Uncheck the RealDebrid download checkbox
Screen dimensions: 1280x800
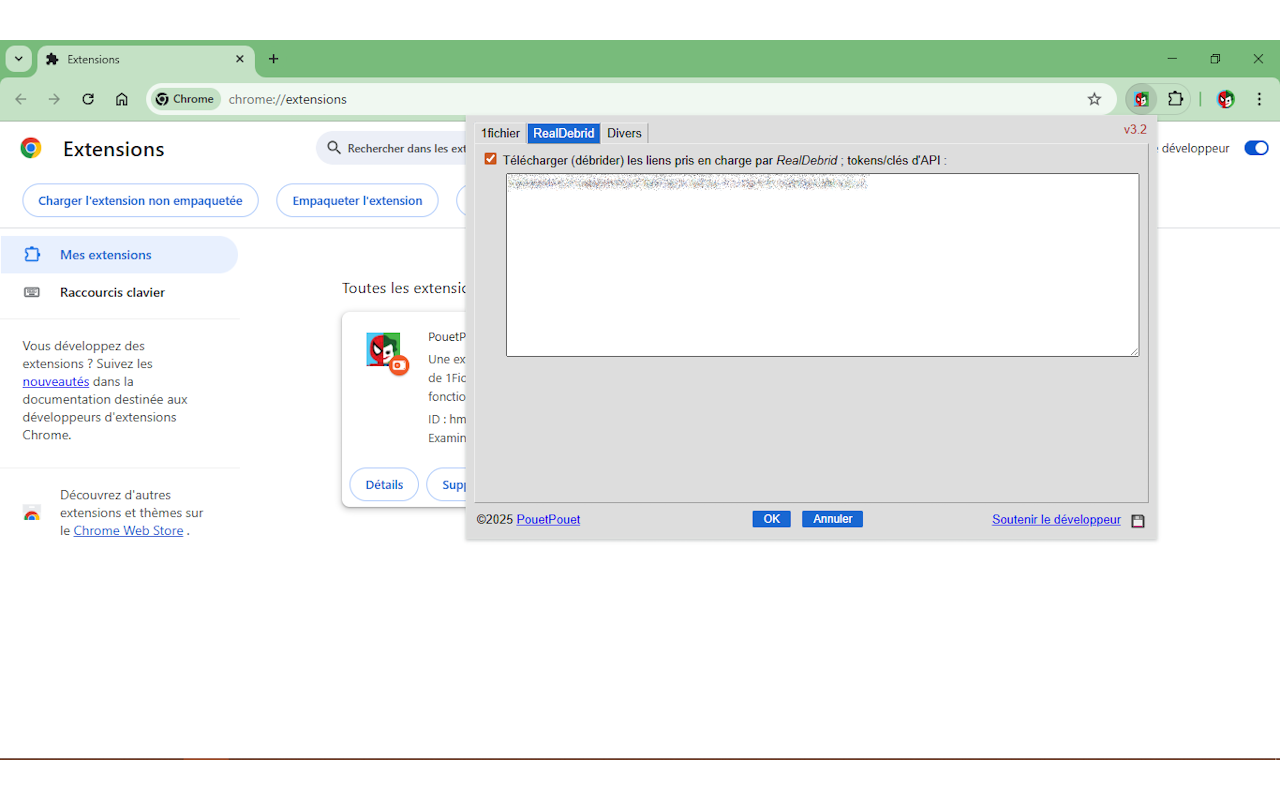[490, 159]
